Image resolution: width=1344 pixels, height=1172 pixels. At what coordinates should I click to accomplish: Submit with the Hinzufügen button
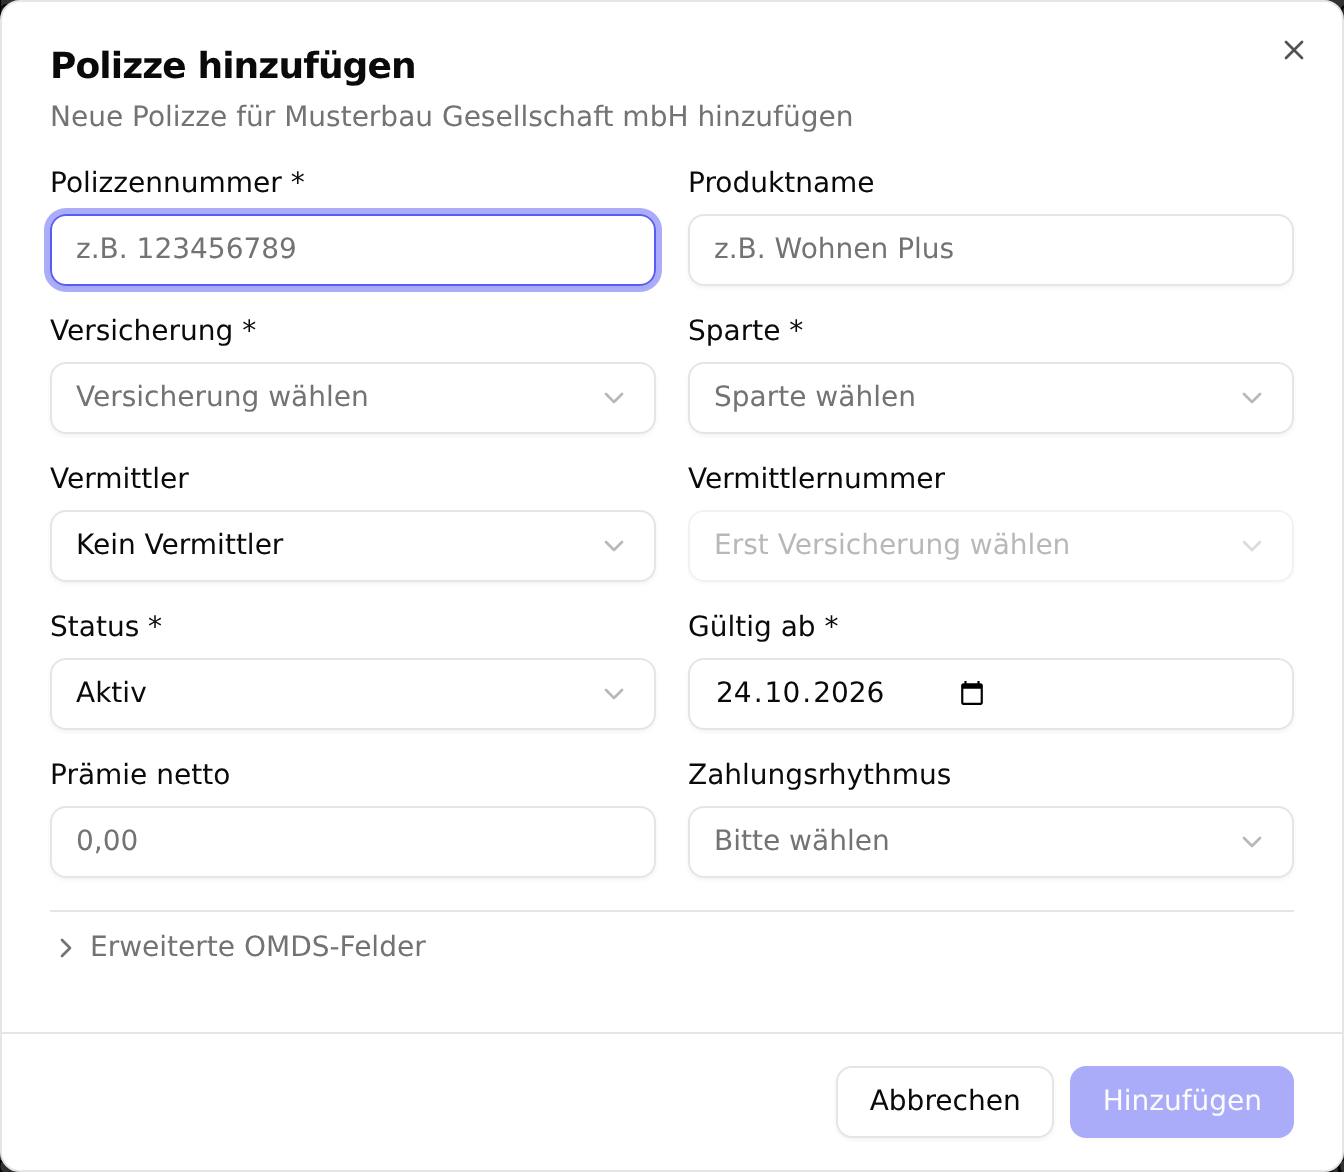[x=1181, y=1101]
